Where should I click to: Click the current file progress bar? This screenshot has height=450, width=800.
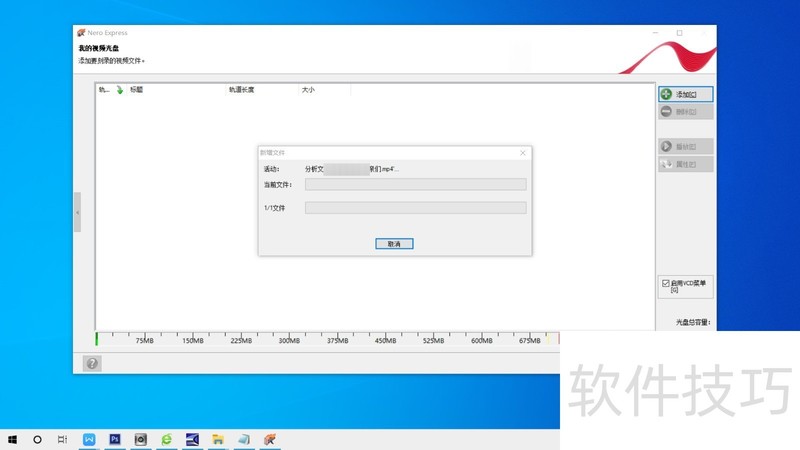pos(415,184)
